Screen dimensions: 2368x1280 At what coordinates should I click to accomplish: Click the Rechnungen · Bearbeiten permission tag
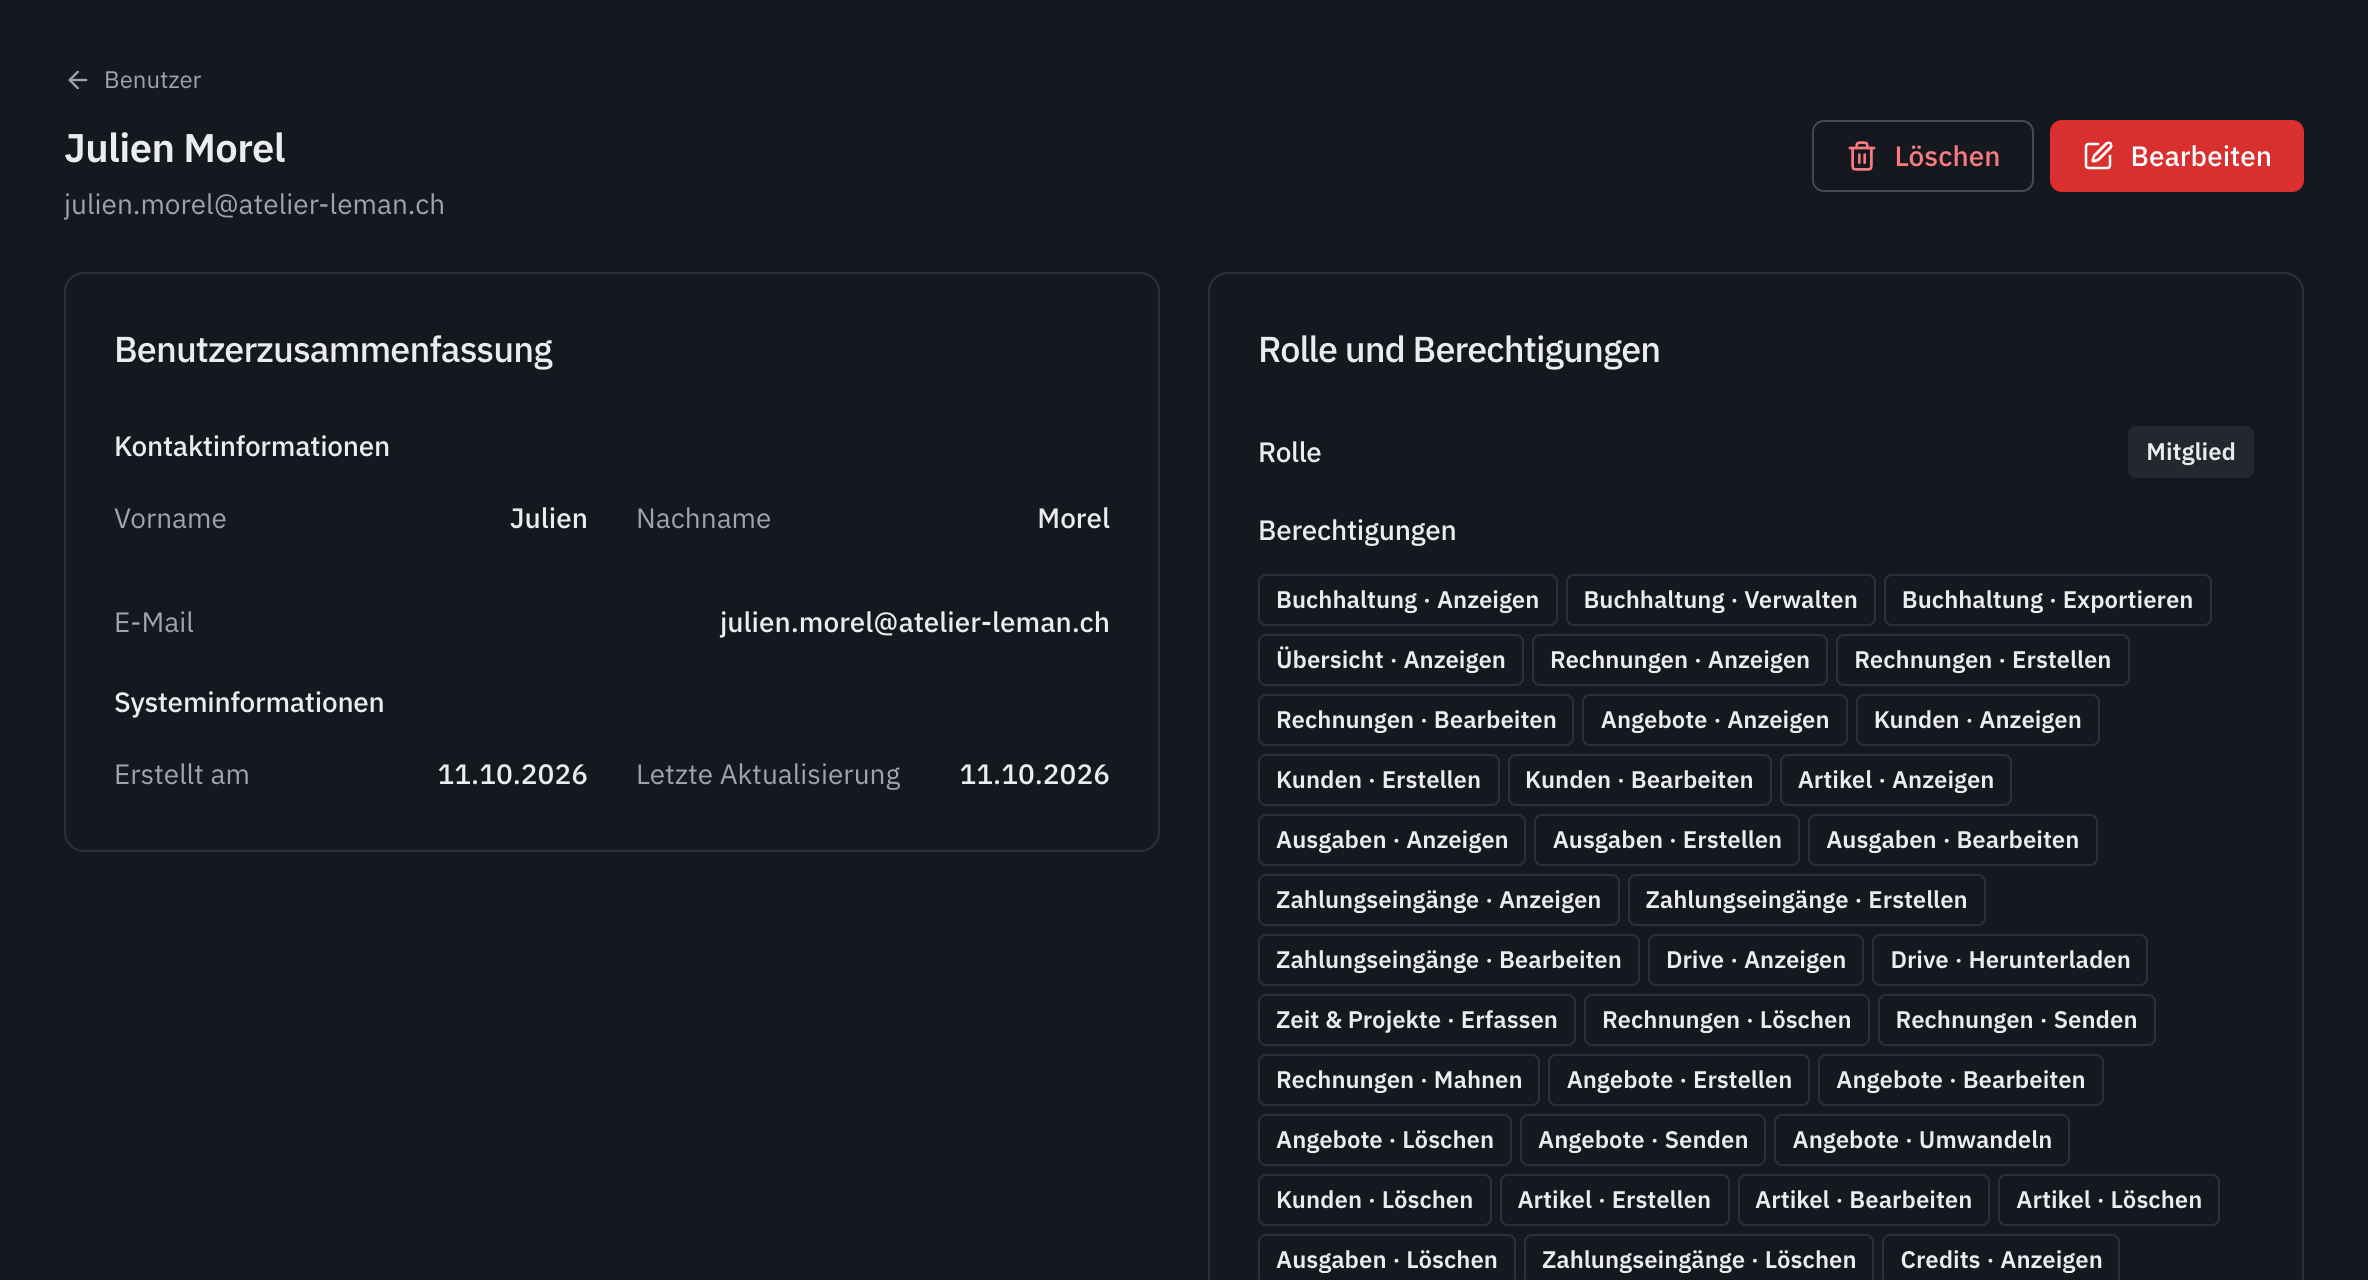(1416, 720)
